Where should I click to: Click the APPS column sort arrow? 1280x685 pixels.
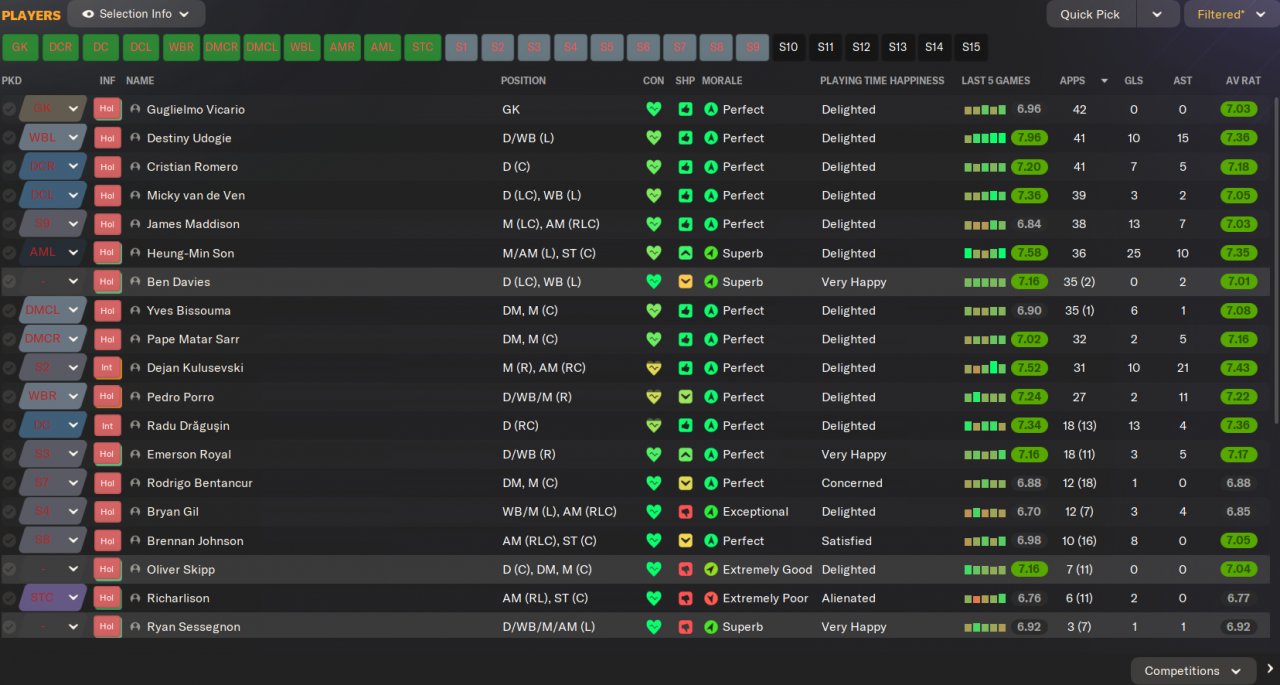tap(1104, 81)
